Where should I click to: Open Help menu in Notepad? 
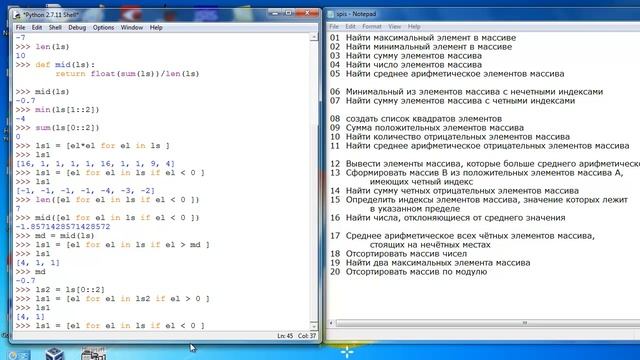click(414, 27)
